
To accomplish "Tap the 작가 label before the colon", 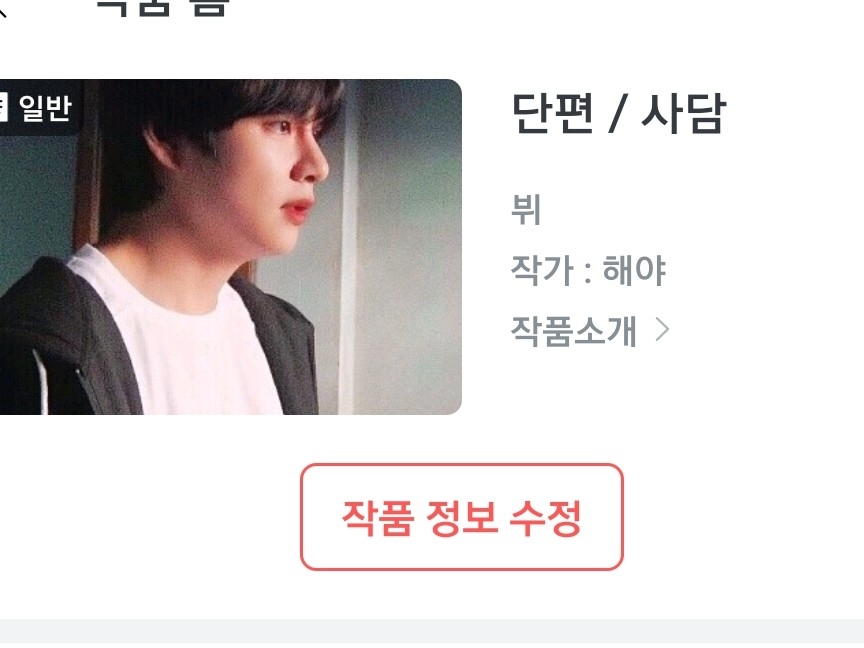I will [542, 270].
